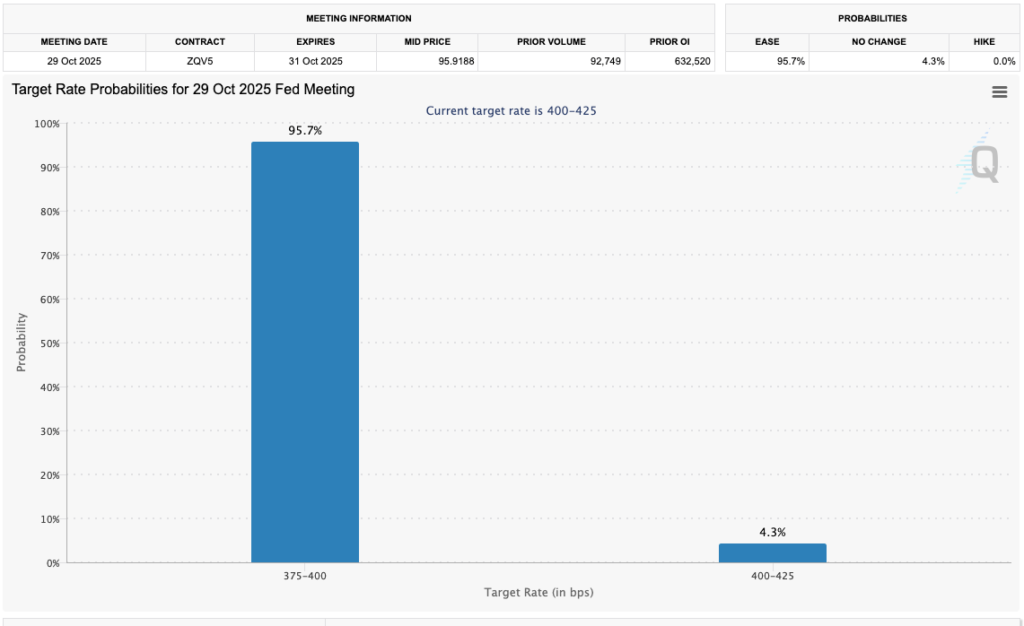Sort by the MEETING DATE column header
Viewport: 1024px width, 626px height.
tap(74, 41)
